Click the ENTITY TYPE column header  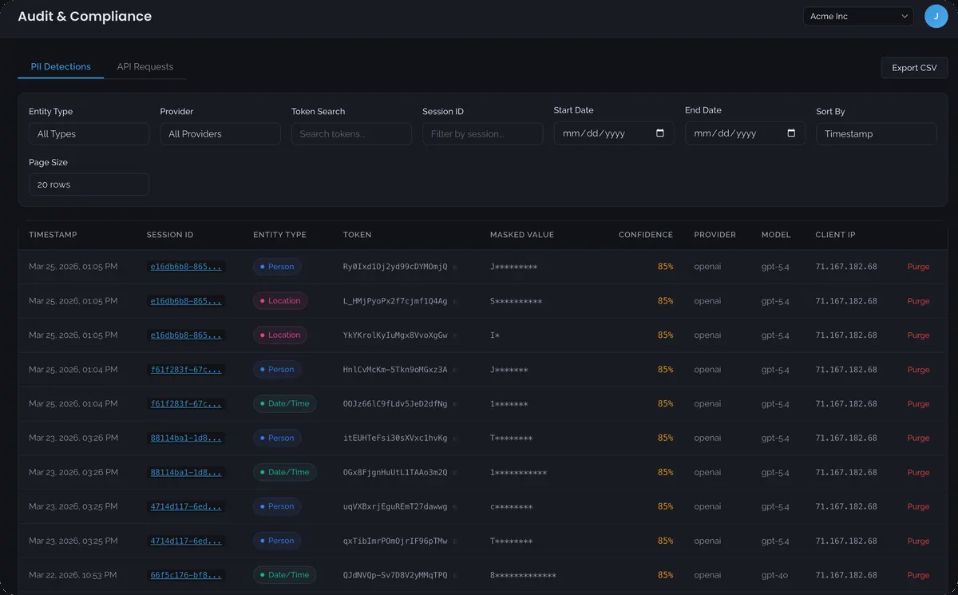(280, 235)
